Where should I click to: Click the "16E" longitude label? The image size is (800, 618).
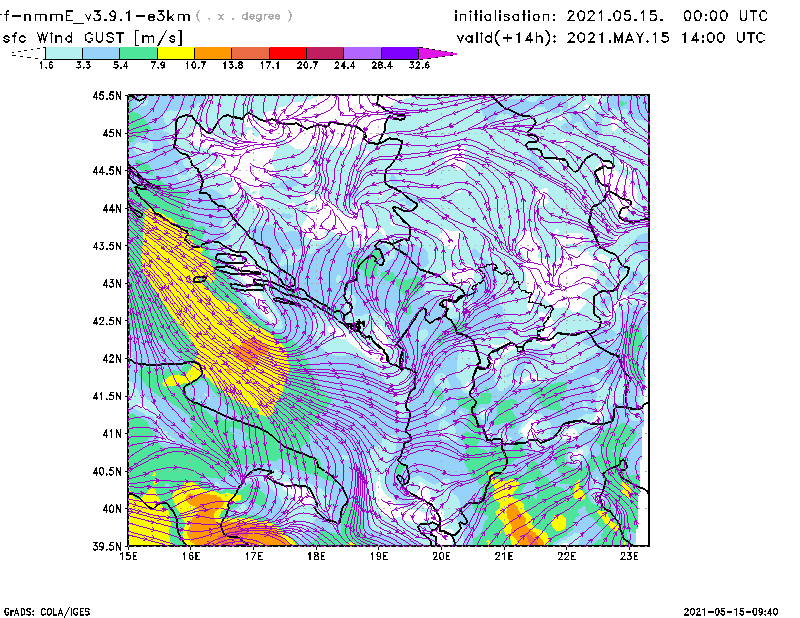(x=191, y=556)
